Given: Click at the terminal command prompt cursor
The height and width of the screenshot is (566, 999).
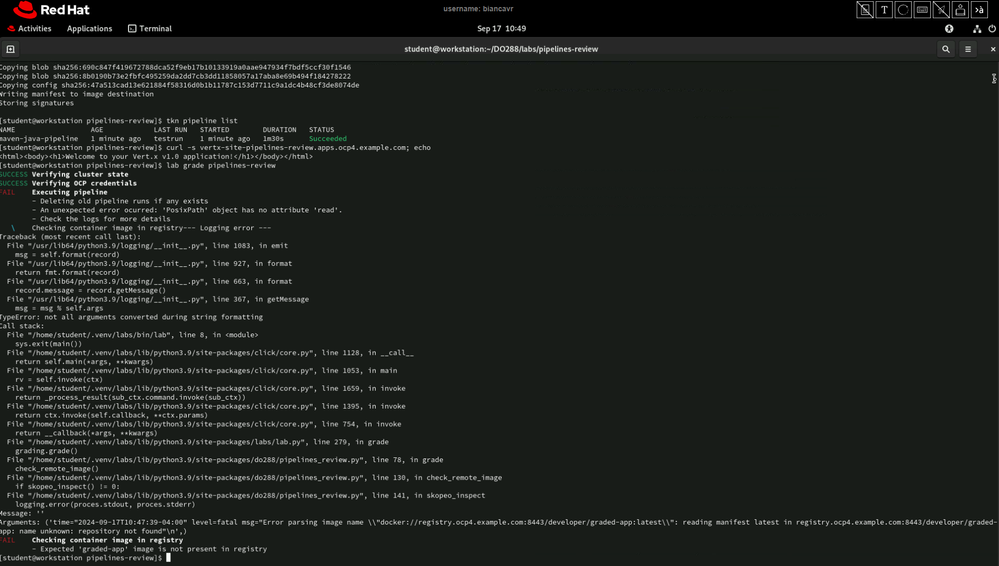Looking at the screenshot, I should (x=169, y=558).
